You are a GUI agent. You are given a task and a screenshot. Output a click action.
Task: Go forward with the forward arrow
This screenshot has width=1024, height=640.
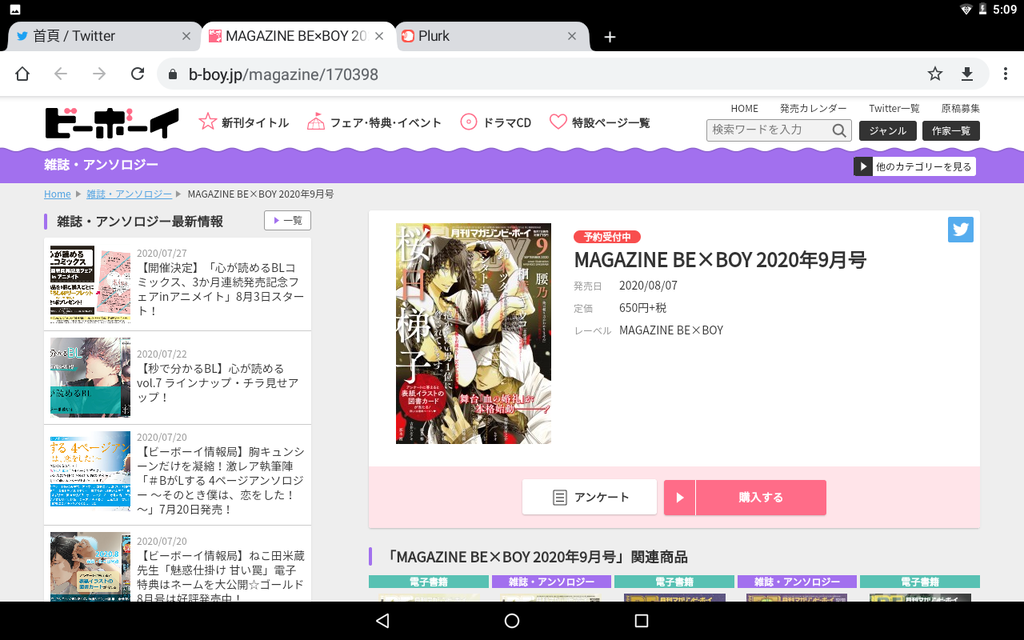99,74
